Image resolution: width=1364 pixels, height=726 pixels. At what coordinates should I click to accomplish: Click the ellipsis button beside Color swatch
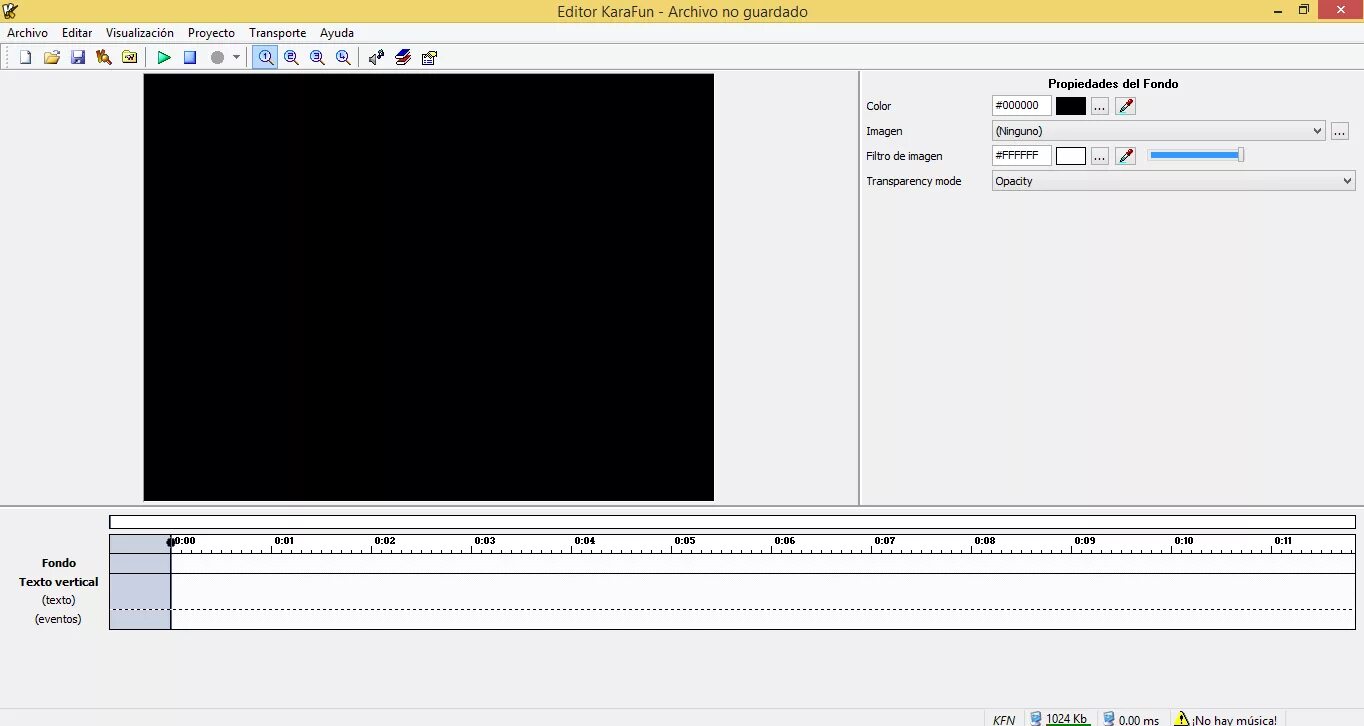click(1099, 106)
